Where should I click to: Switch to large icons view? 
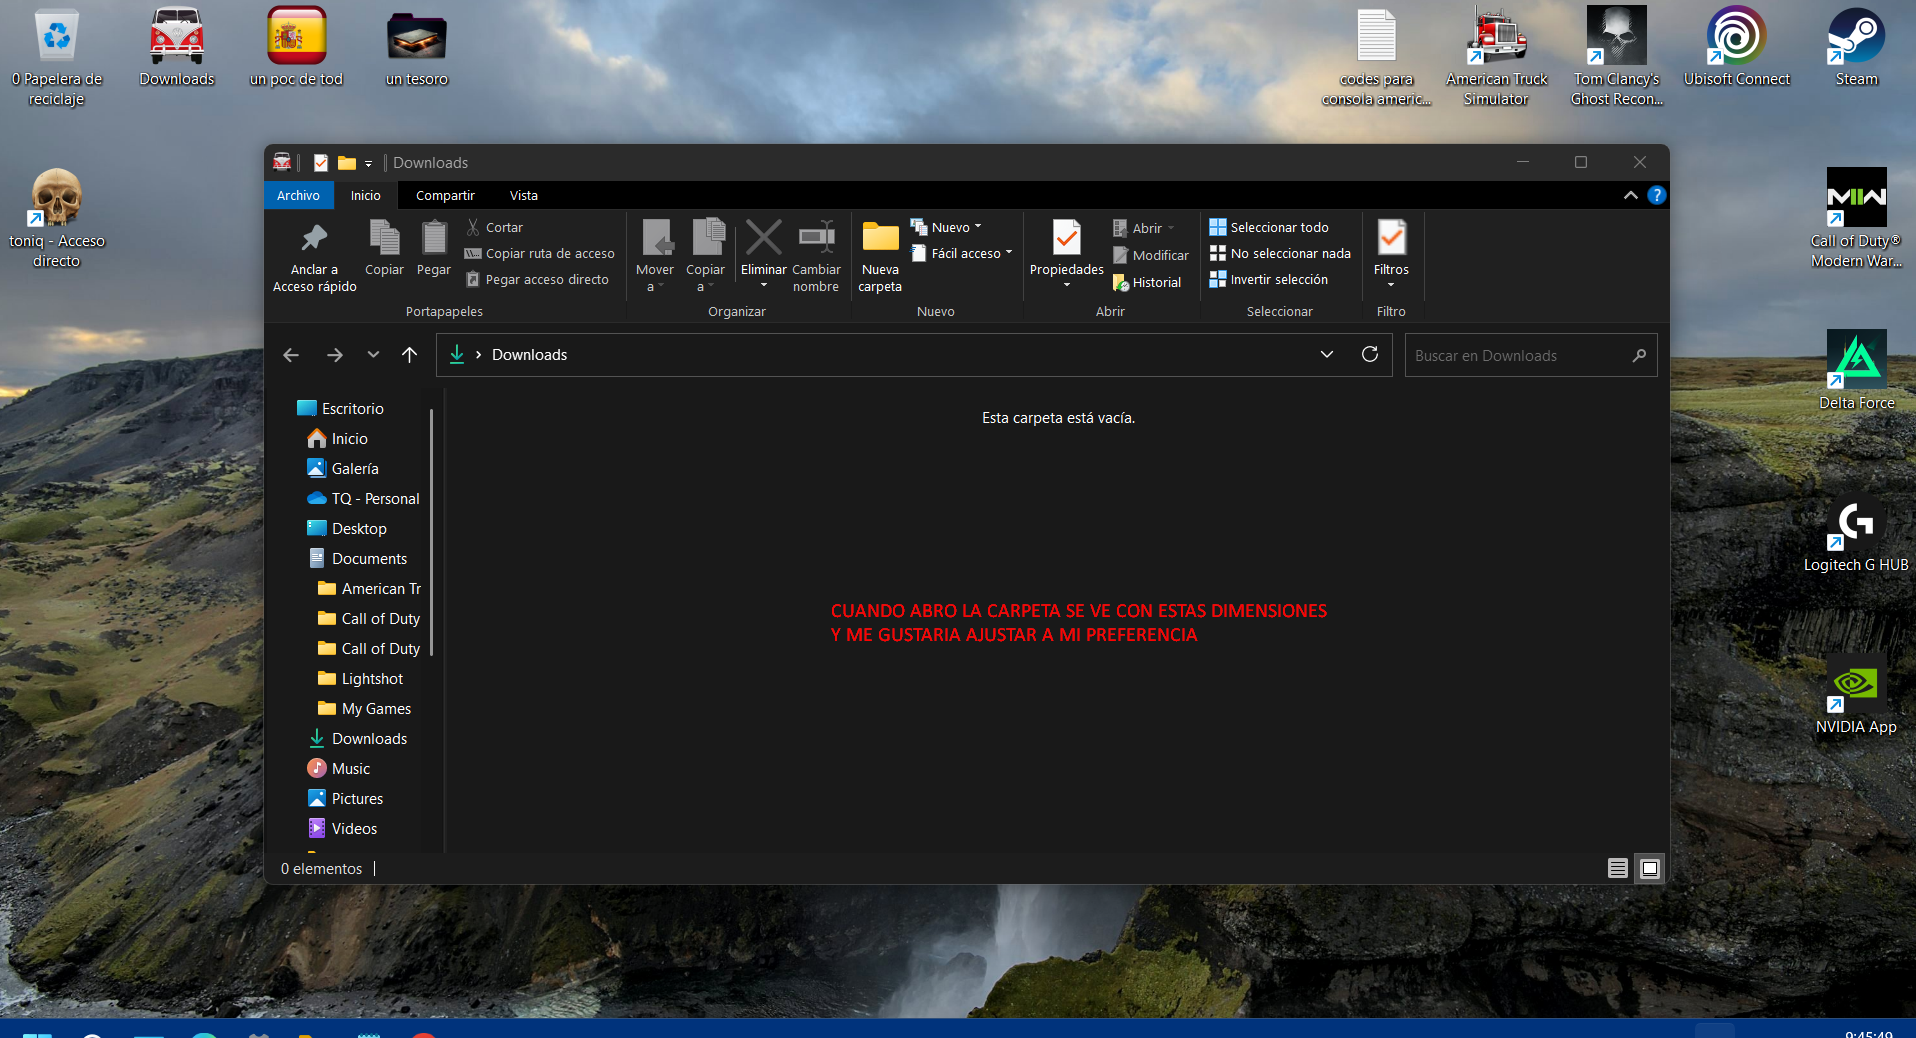coord(1649,868)
